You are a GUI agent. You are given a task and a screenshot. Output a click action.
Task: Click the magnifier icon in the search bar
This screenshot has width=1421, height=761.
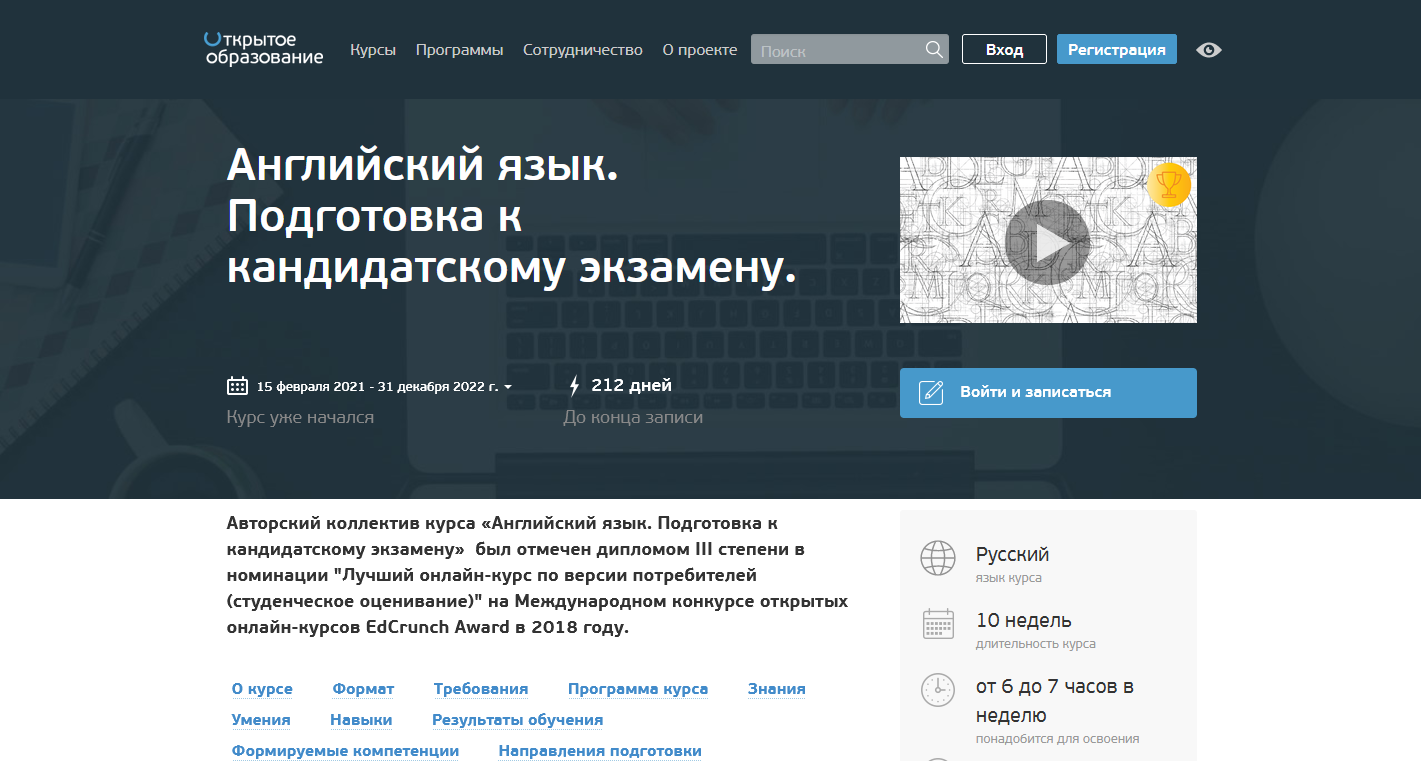click(x=933, y=48)
